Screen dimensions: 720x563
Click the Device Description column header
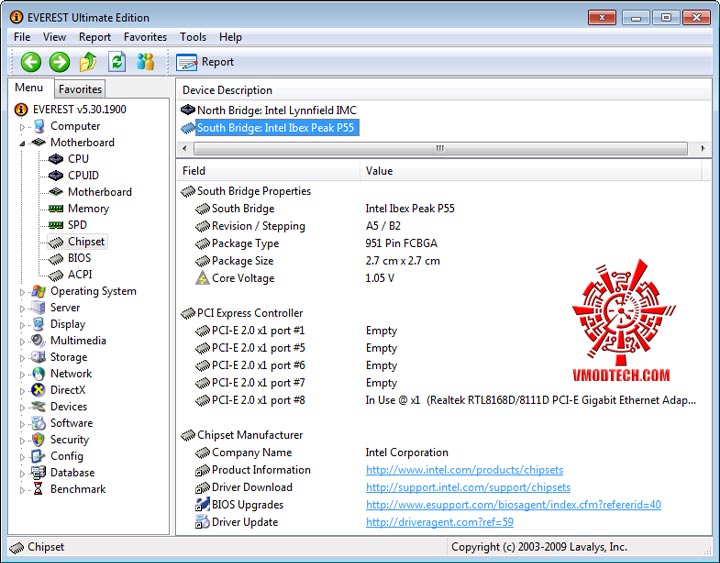[444, 90]
